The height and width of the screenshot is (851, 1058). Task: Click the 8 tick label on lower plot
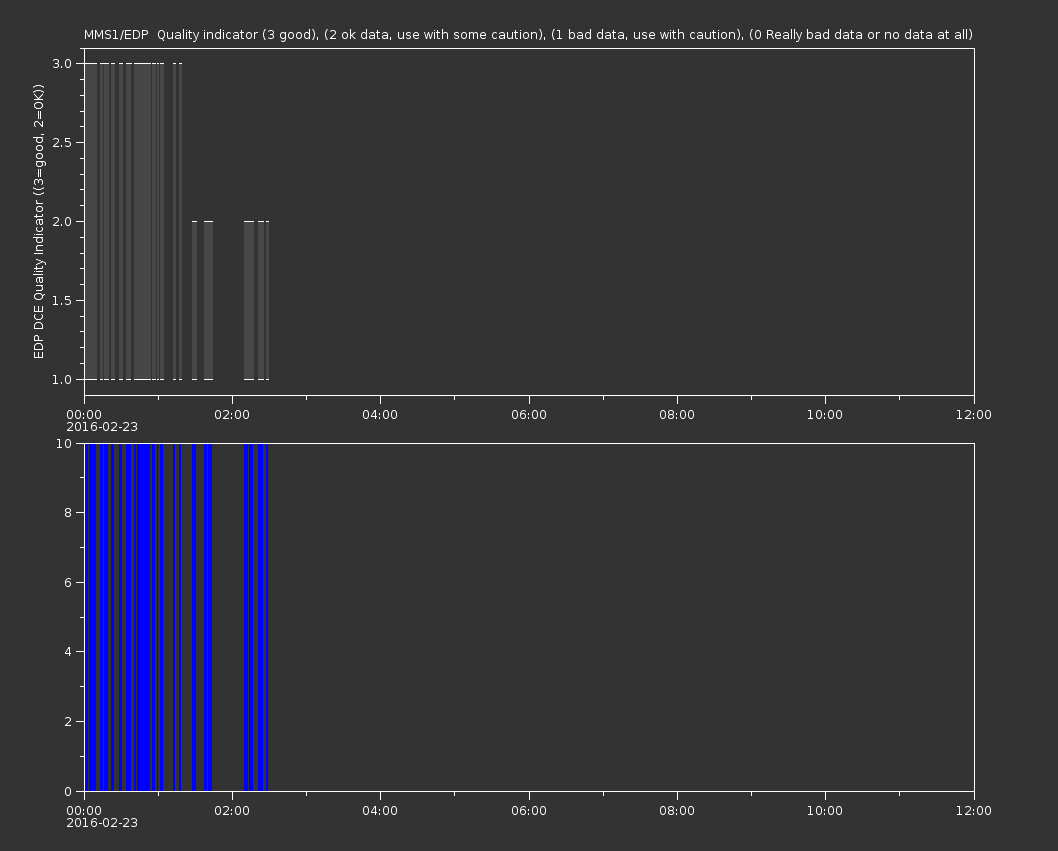point(68,513)
